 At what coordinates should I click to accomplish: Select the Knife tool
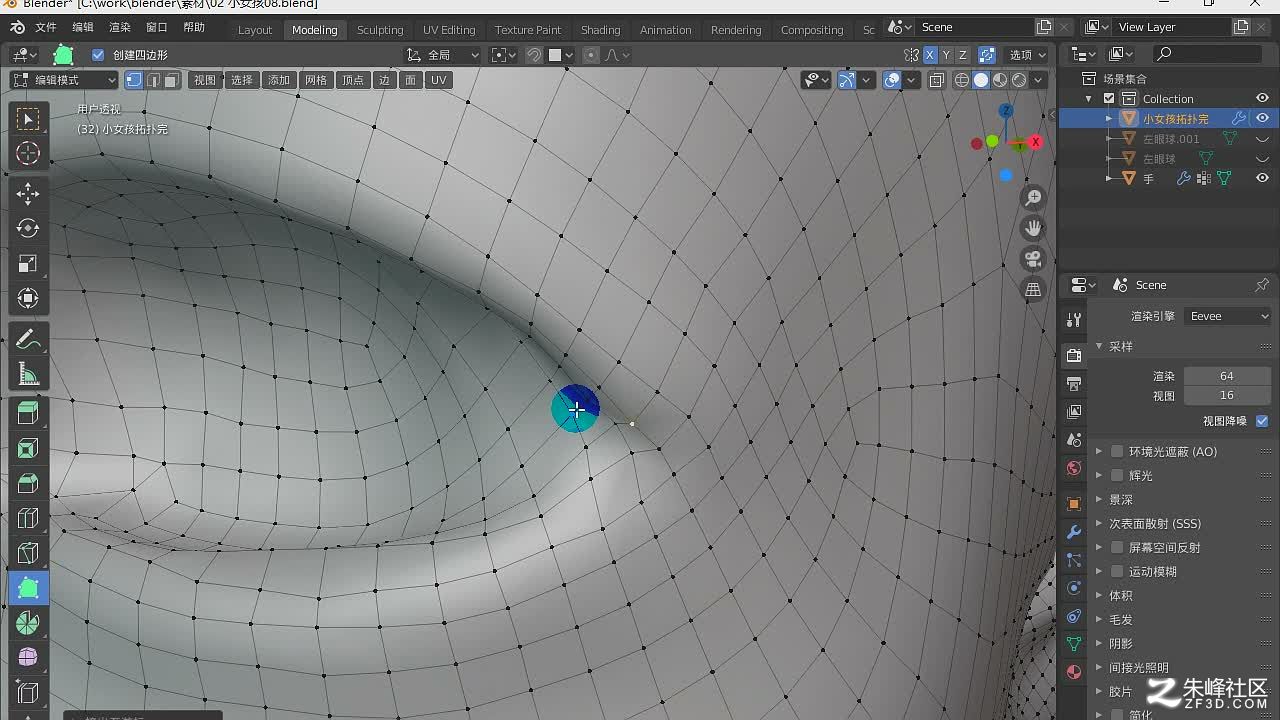point(28,553)
